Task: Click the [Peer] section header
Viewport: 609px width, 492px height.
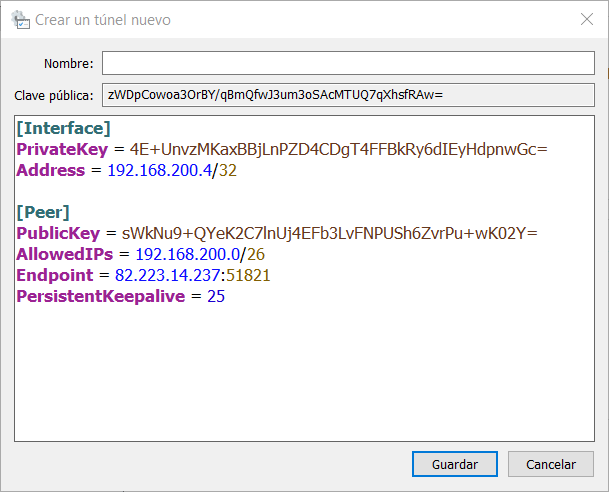Action: (43, 212)
